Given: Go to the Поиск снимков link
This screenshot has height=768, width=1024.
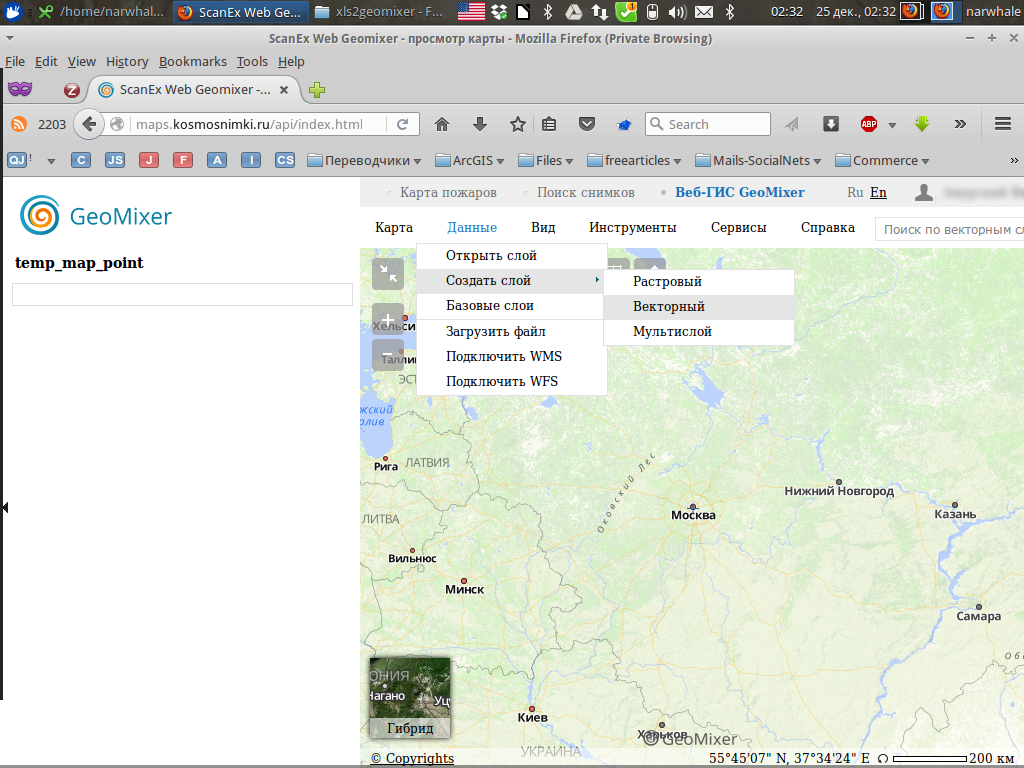Looking at the screenshot, I should 585,193.
